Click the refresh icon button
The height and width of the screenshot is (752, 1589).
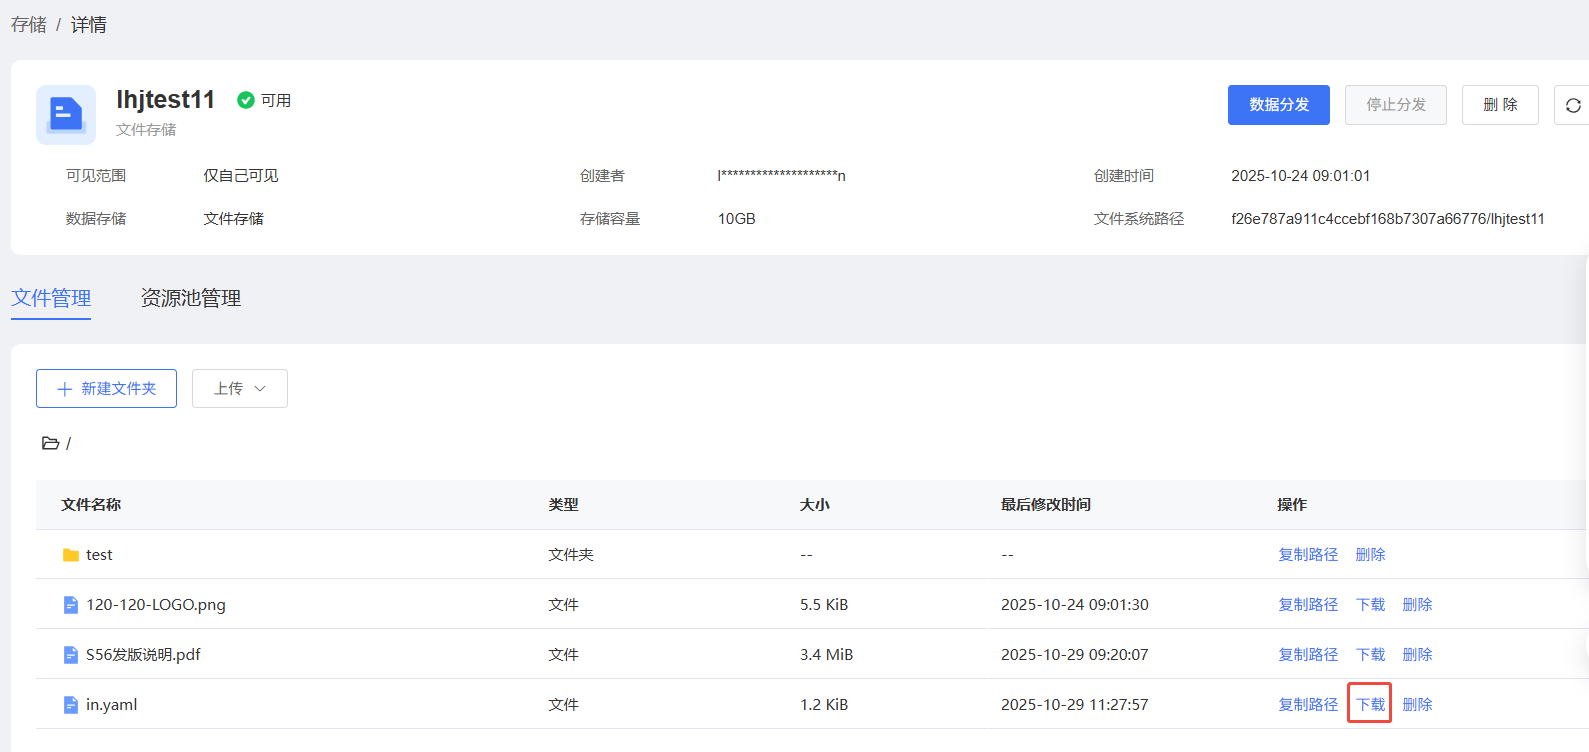pyautogui.click(x=1572, y=105)
